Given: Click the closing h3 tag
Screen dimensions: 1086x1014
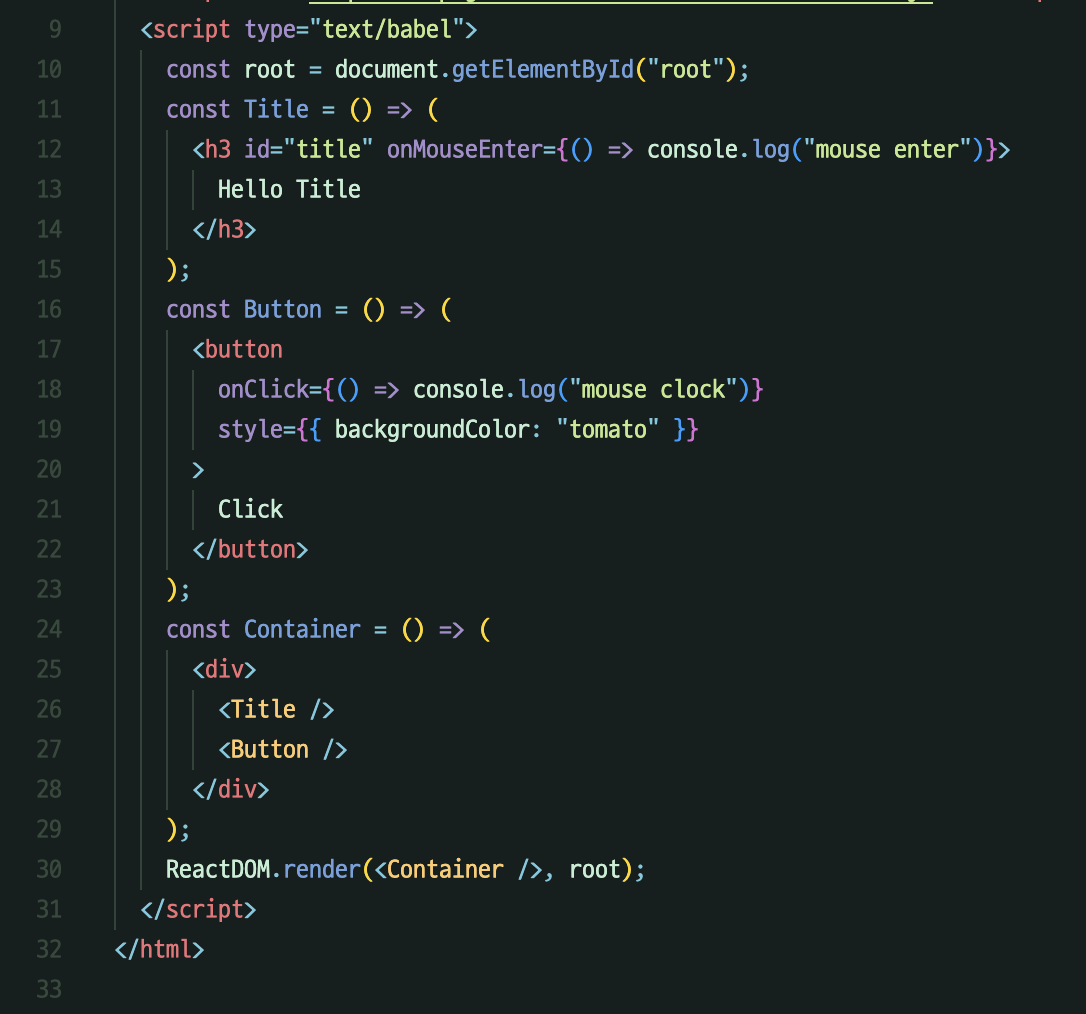Looking at the screenshot, I should (x=224, y=230).
